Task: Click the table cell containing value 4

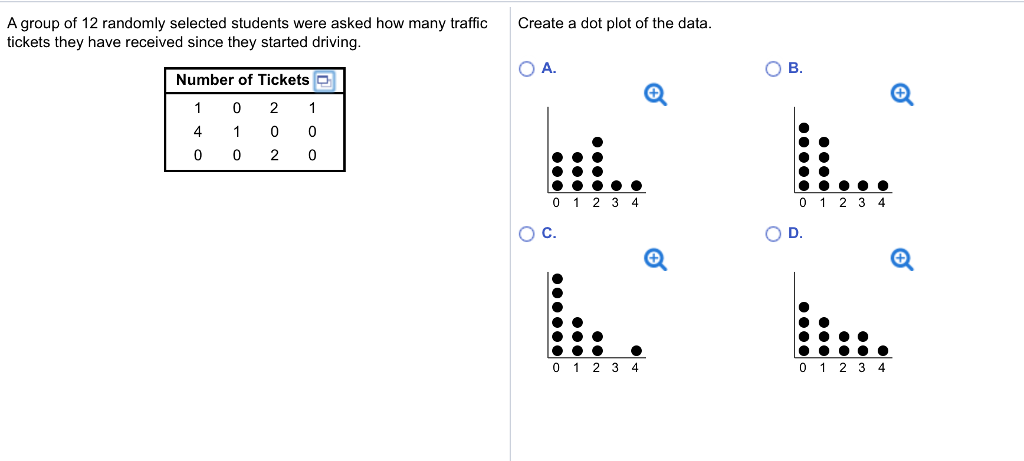Action: coord(197,131)
